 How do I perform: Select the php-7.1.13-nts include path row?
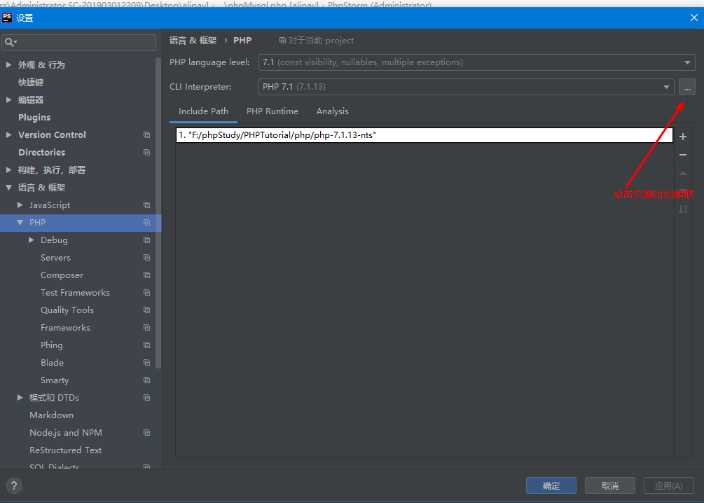[x=424, y=135]
